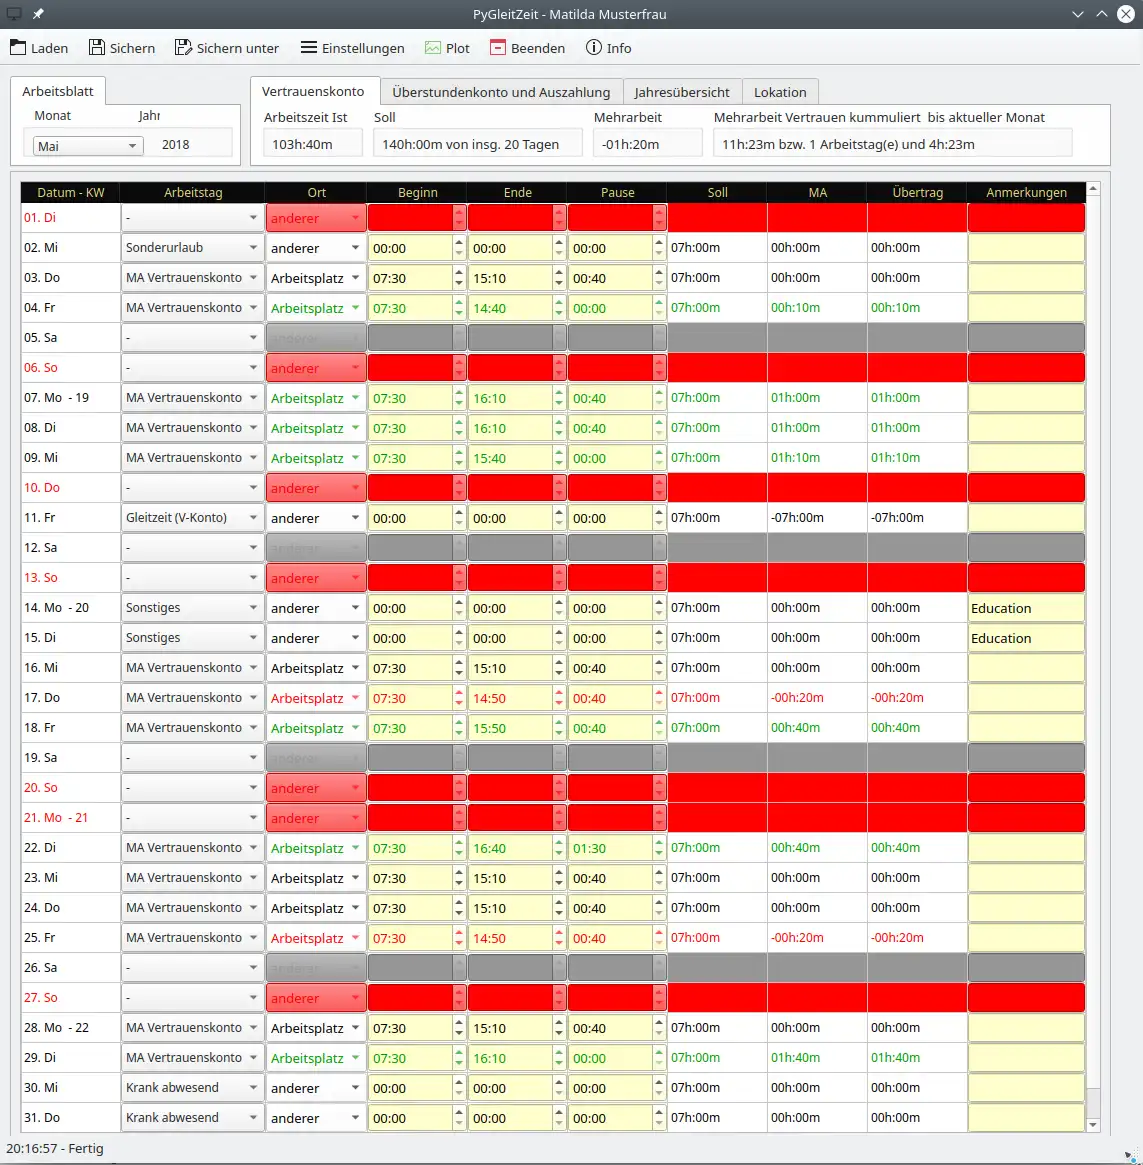
Task: Click Ende stepper for 22. Di
Action: 559,848
